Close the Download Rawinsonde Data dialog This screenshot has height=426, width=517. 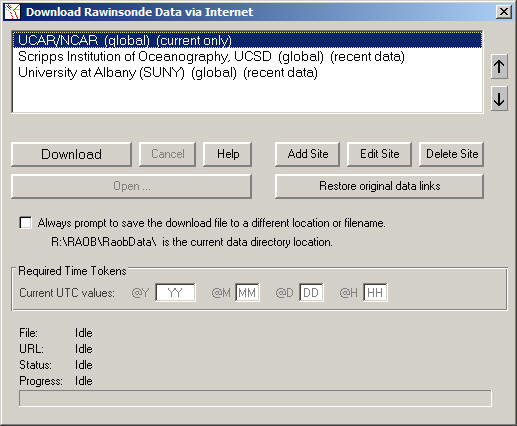pyautogui.click(x=503, y=12)
